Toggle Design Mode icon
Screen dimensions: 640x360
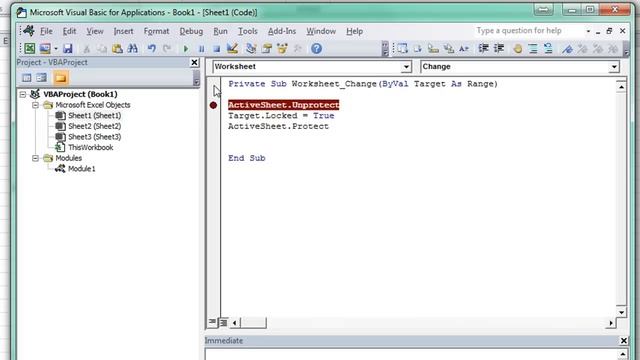[x=232, y=49]
